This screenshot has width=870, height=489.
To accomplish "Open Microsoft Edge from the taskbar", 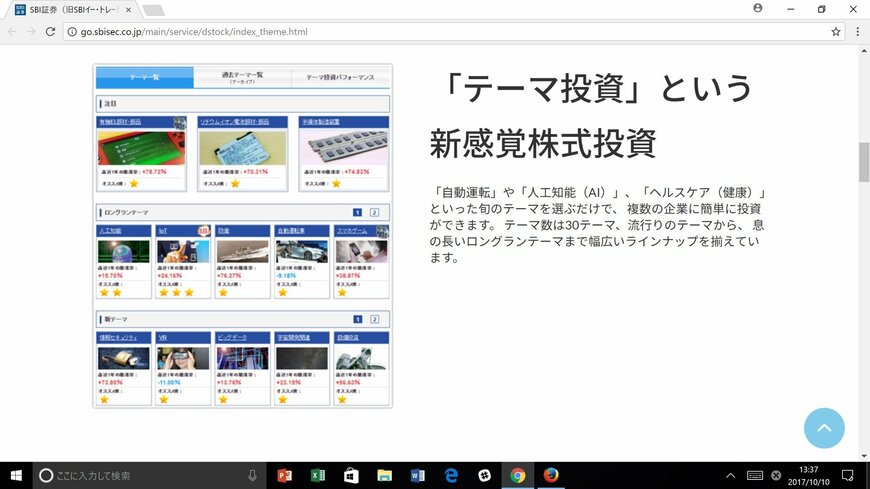I will (x=451, y=475).
